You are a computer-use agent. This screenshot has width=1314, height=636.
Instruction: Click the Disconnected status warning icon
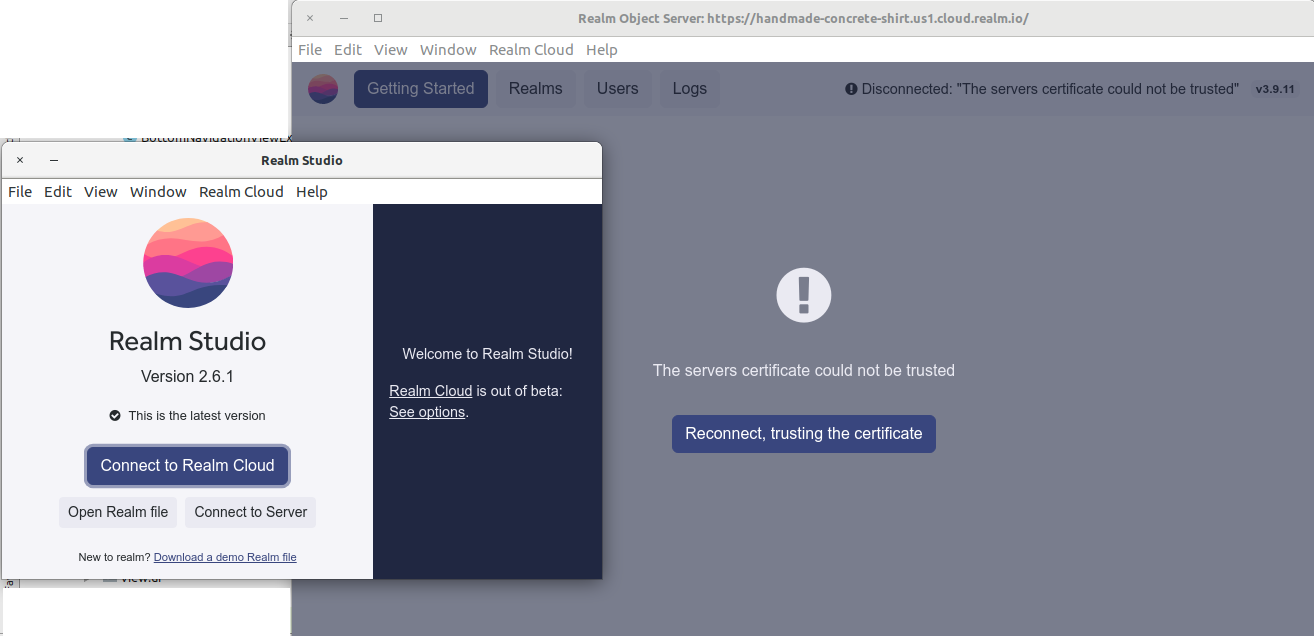(x=851, y=89)
